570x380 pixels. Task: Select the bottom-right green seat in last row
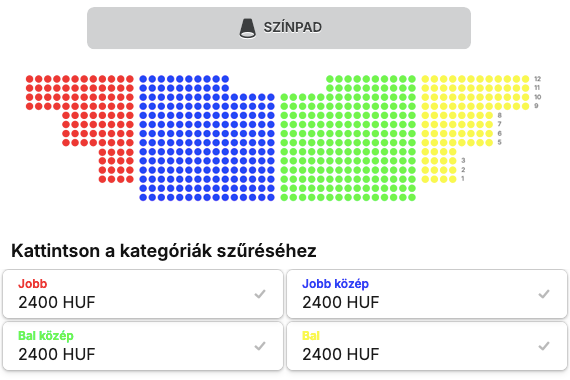[x=412, y=197]
